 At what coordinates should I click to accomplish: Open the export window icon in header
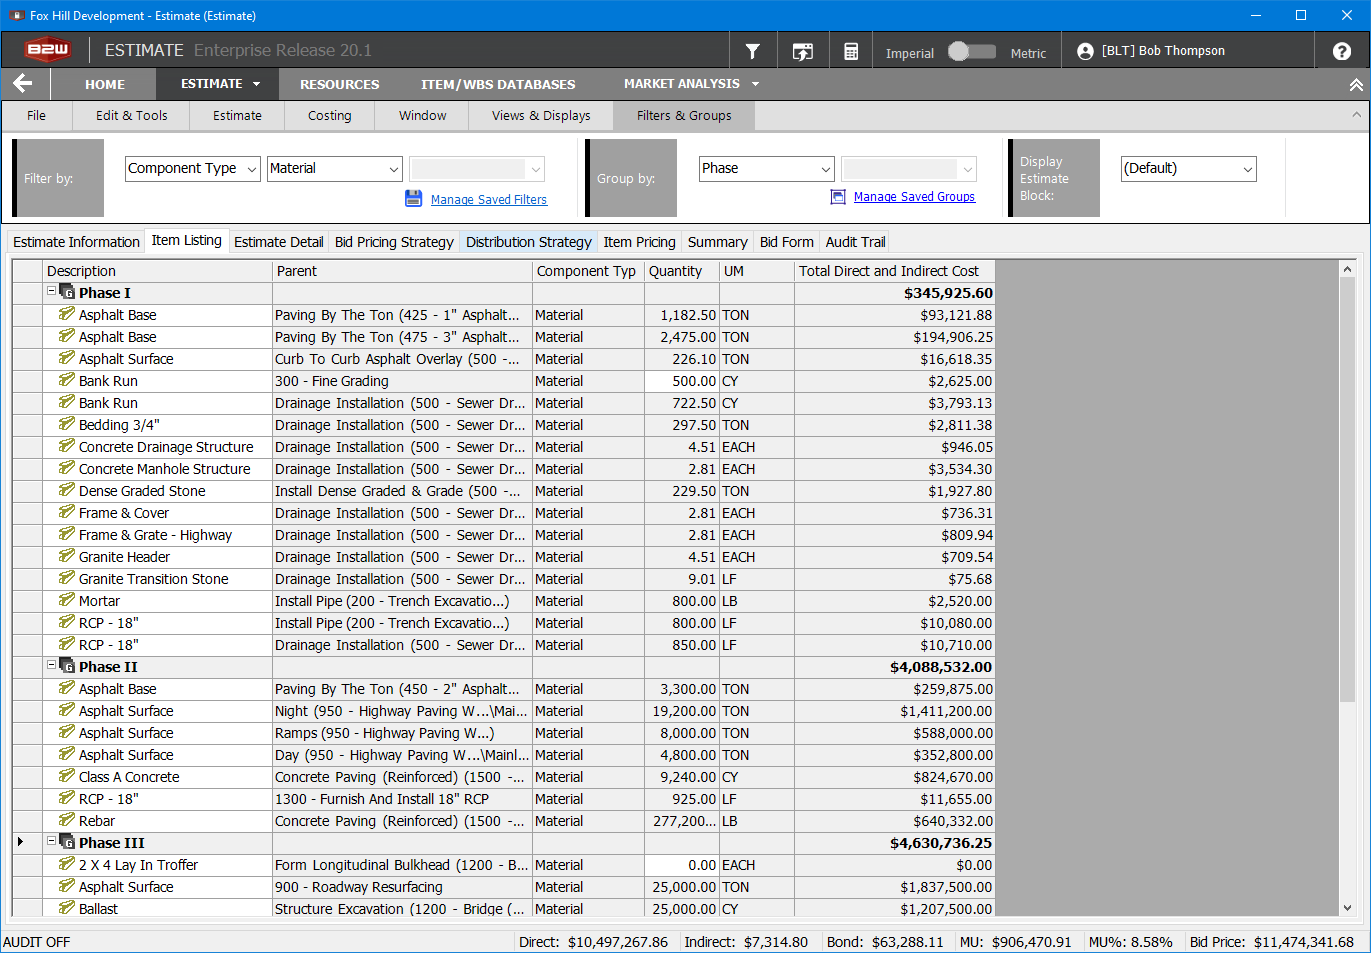(802, 51)
